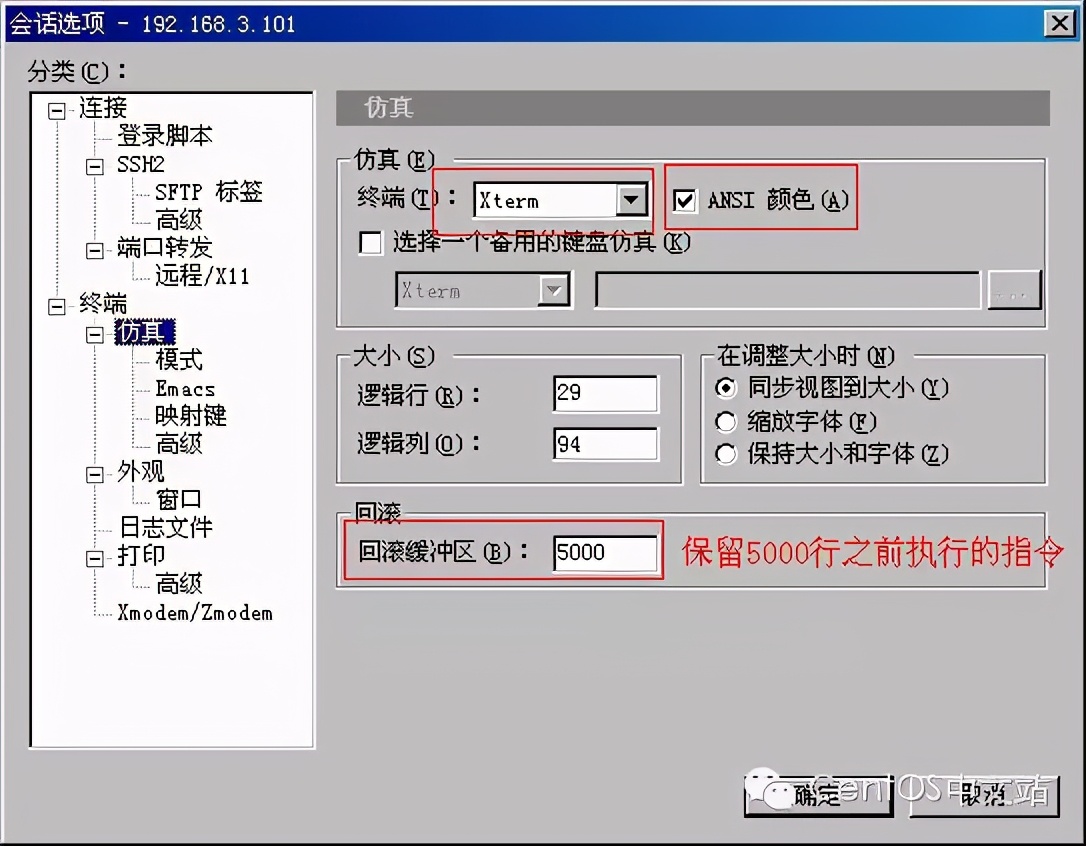Select 缩放字体 radio button
This screenshot has height=846, width=1086.
[726, 421]
